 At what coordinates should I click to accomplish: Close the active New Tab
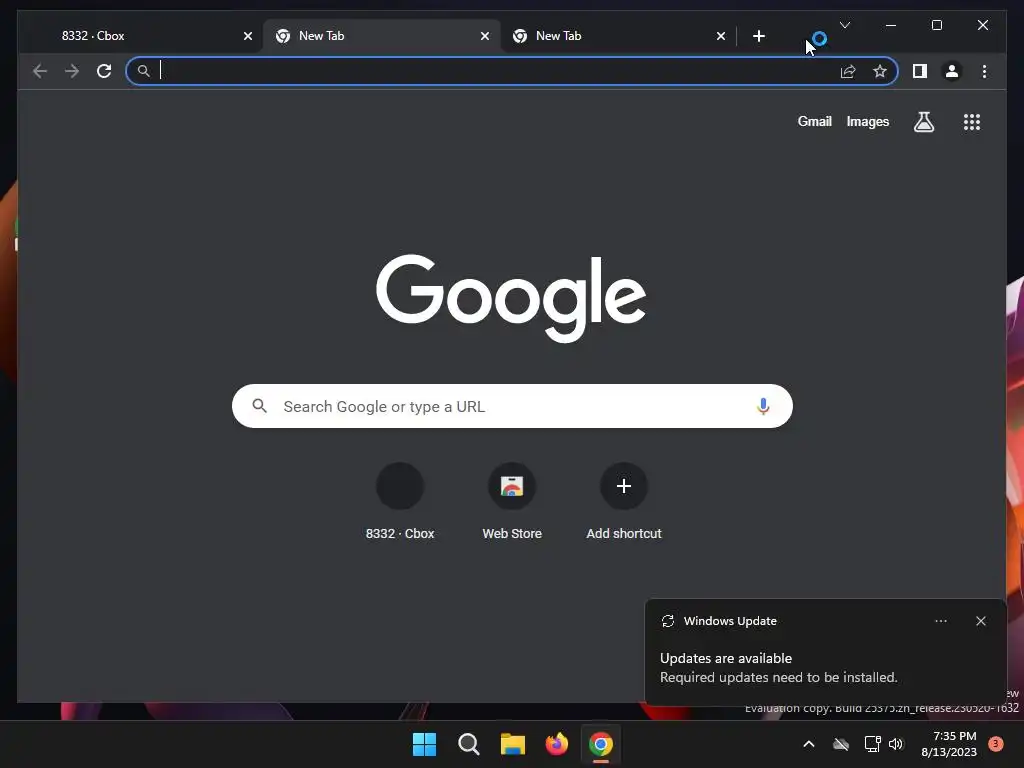pos(485,36)
